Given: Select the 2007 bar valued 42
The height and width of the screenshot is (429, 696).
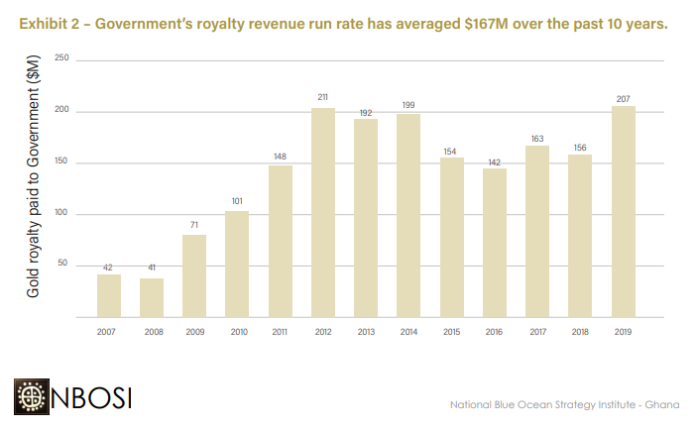Looking at the screenshot, I should point(109,295).
